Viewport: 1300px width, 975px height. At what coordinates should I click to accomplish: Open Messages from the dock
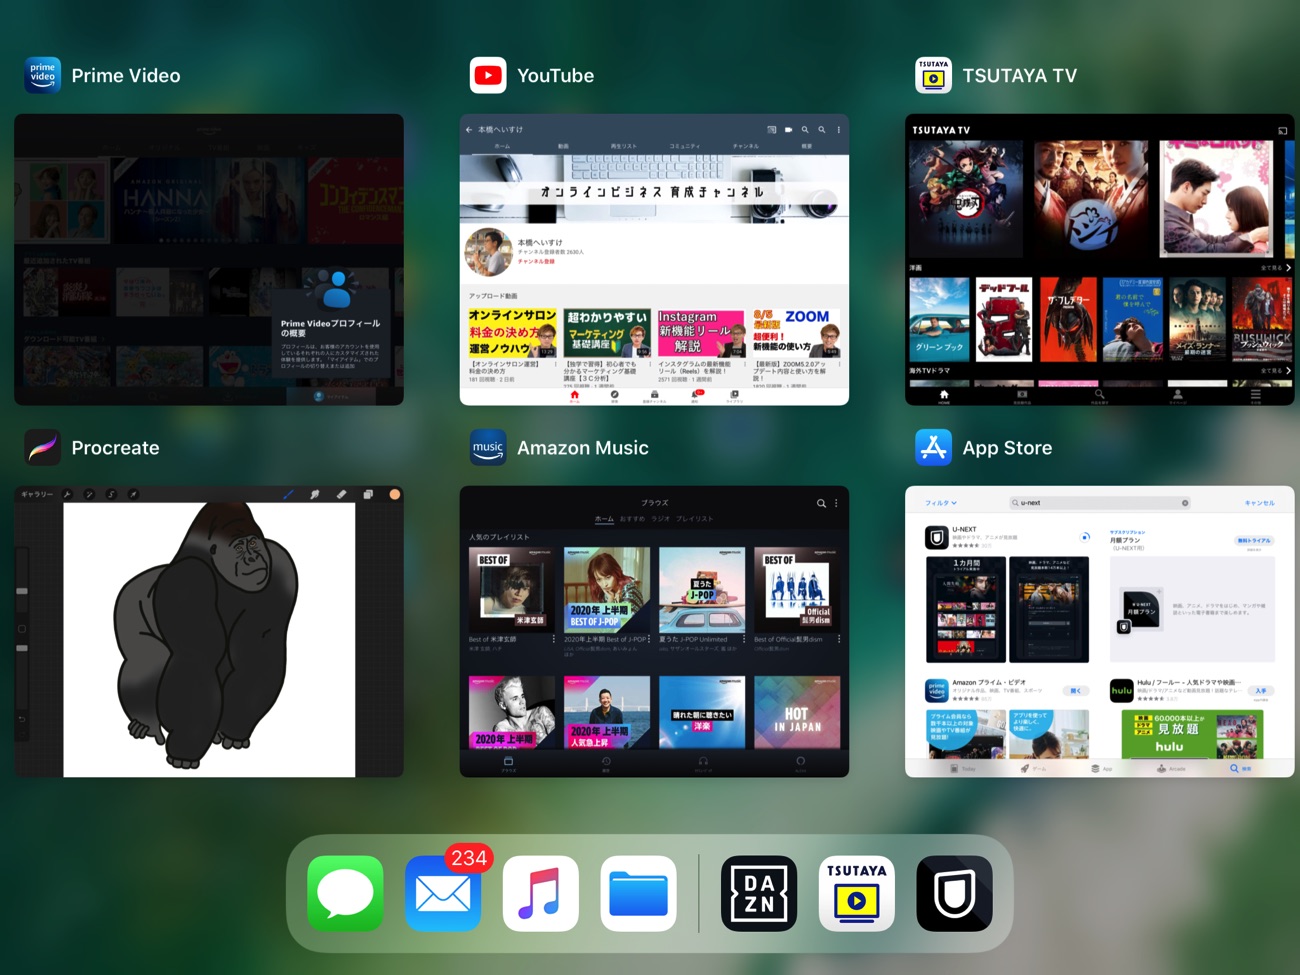tap(345, 894)
